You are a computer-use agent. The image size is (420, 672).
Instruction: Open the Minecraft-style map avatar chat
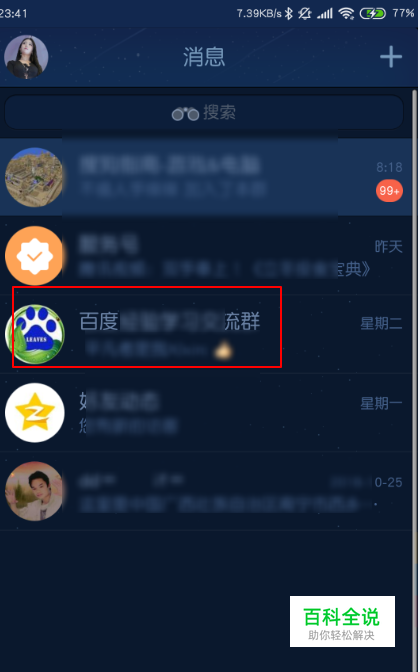tap(34, 177)
